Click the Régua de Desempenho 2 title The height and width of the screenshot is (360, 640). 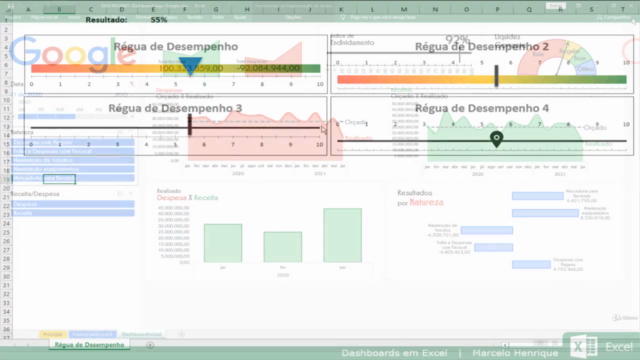(x=482, y=47)
